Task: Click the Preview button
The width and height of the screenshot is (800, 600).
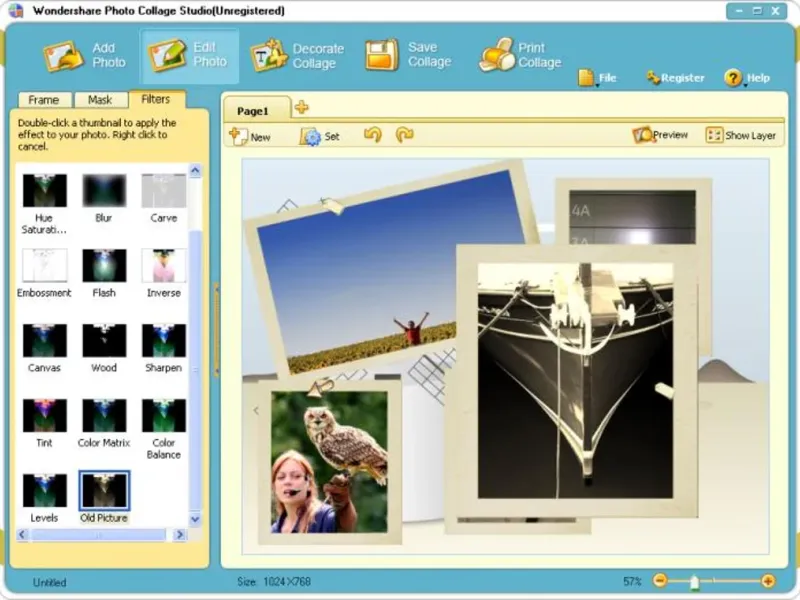Action: coord(660,135)
